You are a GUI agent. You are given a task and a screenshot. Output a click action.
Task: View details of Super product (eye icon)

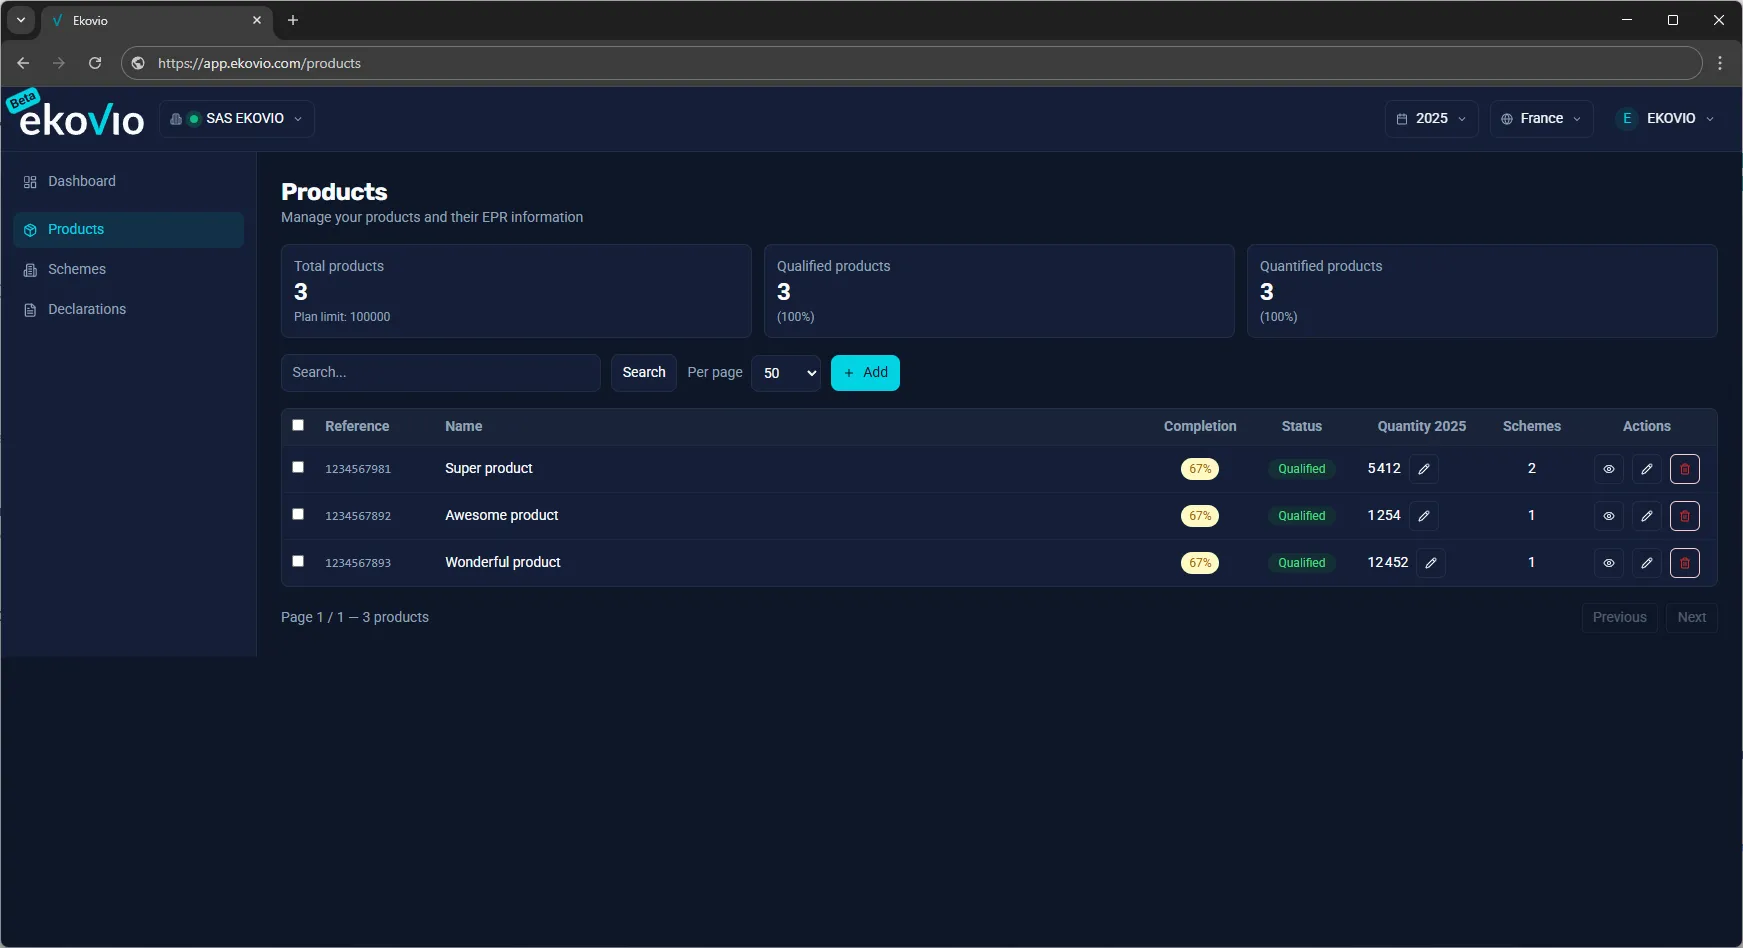pyautogui.click(x=1608, y=469)
